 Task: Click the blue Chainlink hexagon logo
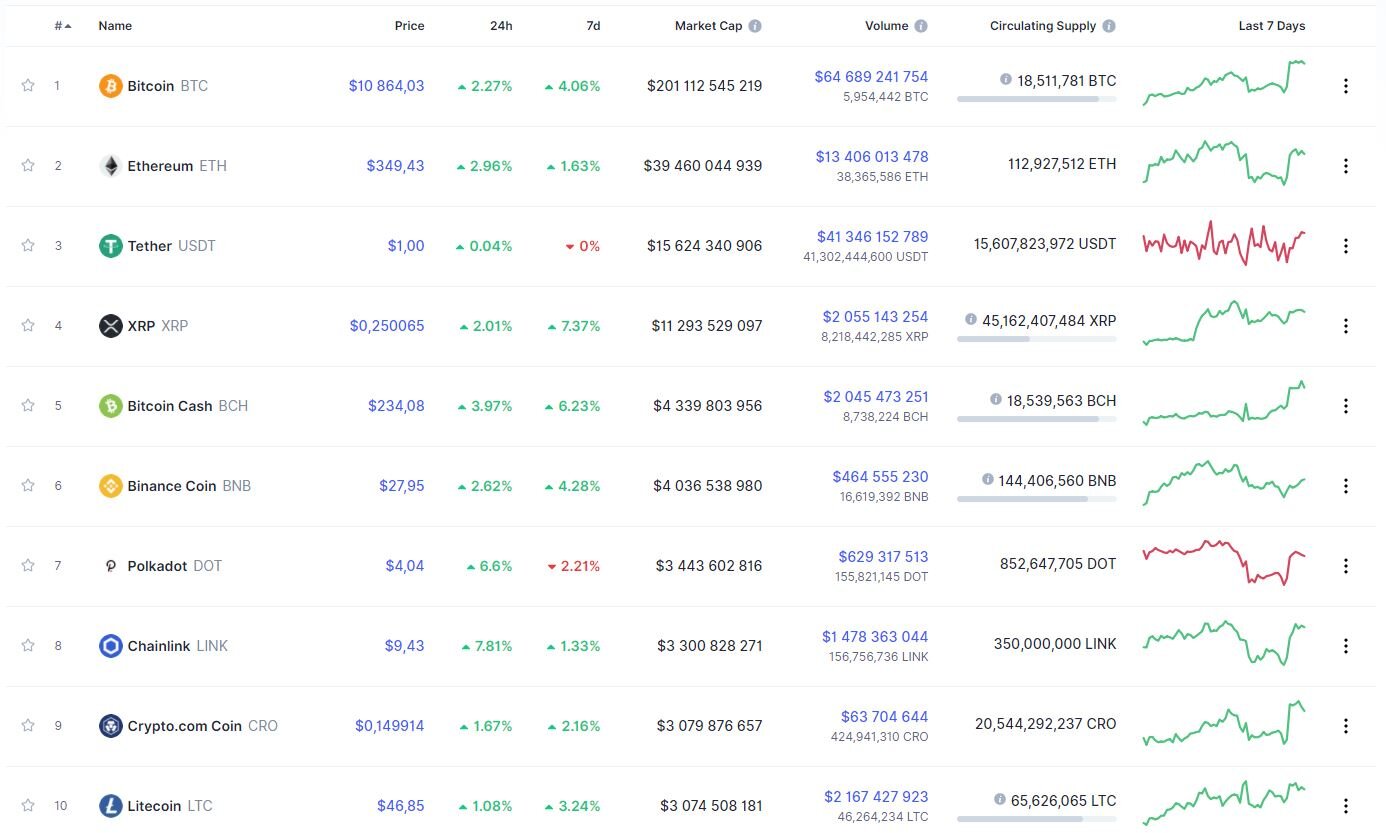tap(110, 646)
